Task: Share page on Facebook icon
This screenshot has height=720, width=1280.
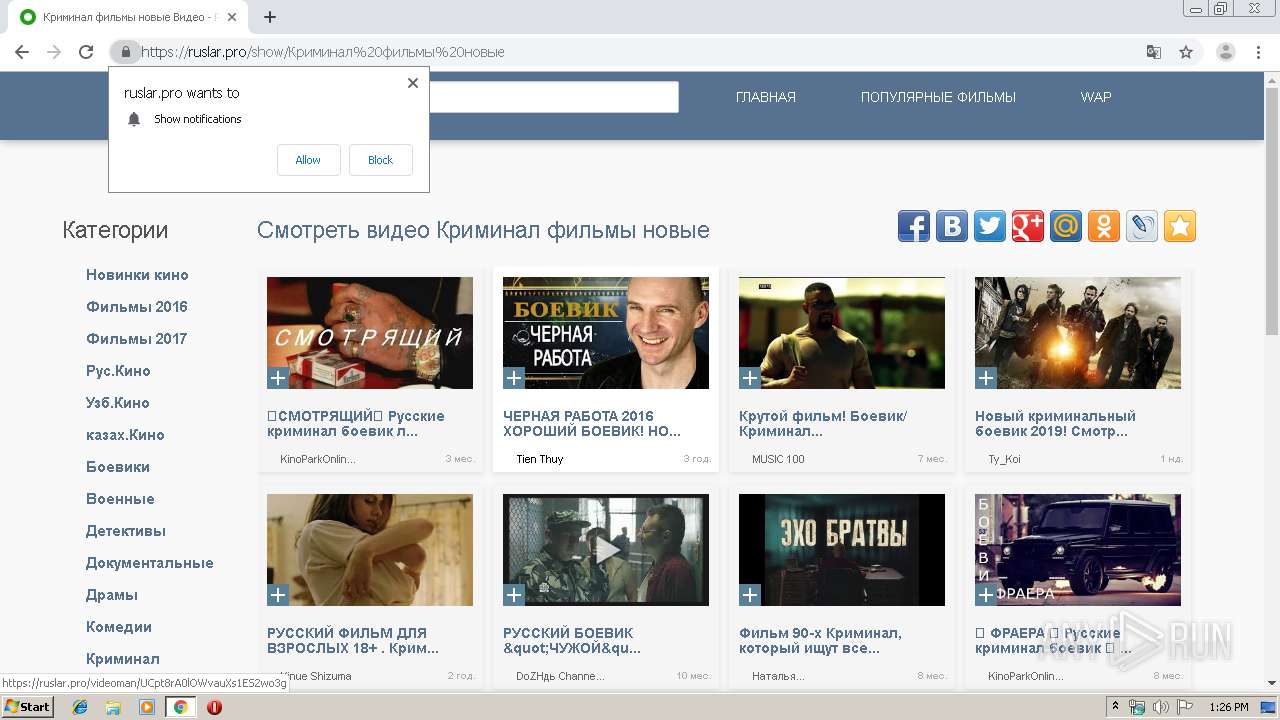Action: click(913, 226)
